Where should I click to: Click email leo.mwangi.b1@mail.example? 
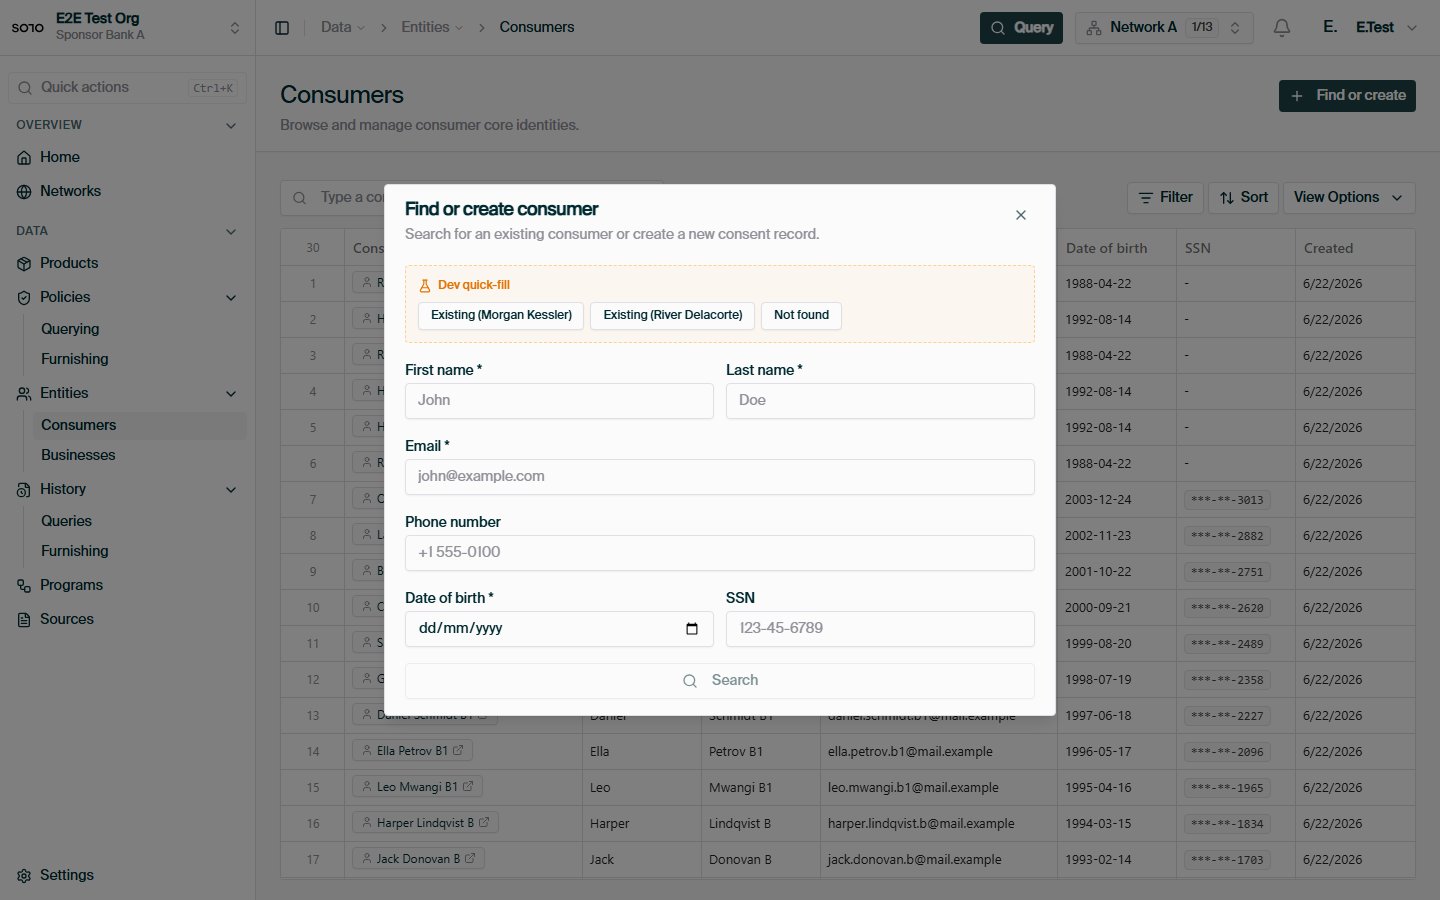click(913, 787)
